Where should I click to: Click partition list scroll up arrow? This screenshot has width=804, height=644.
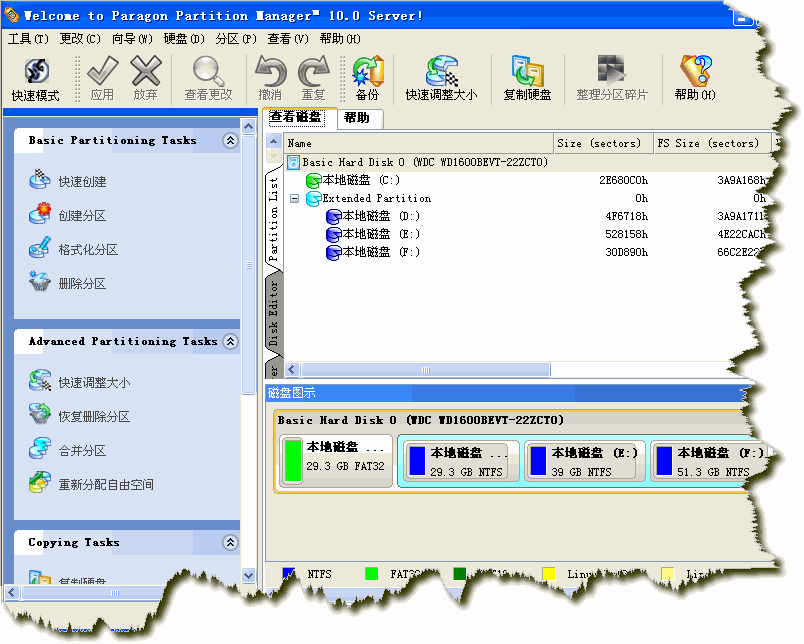click(x=273, y=142)
